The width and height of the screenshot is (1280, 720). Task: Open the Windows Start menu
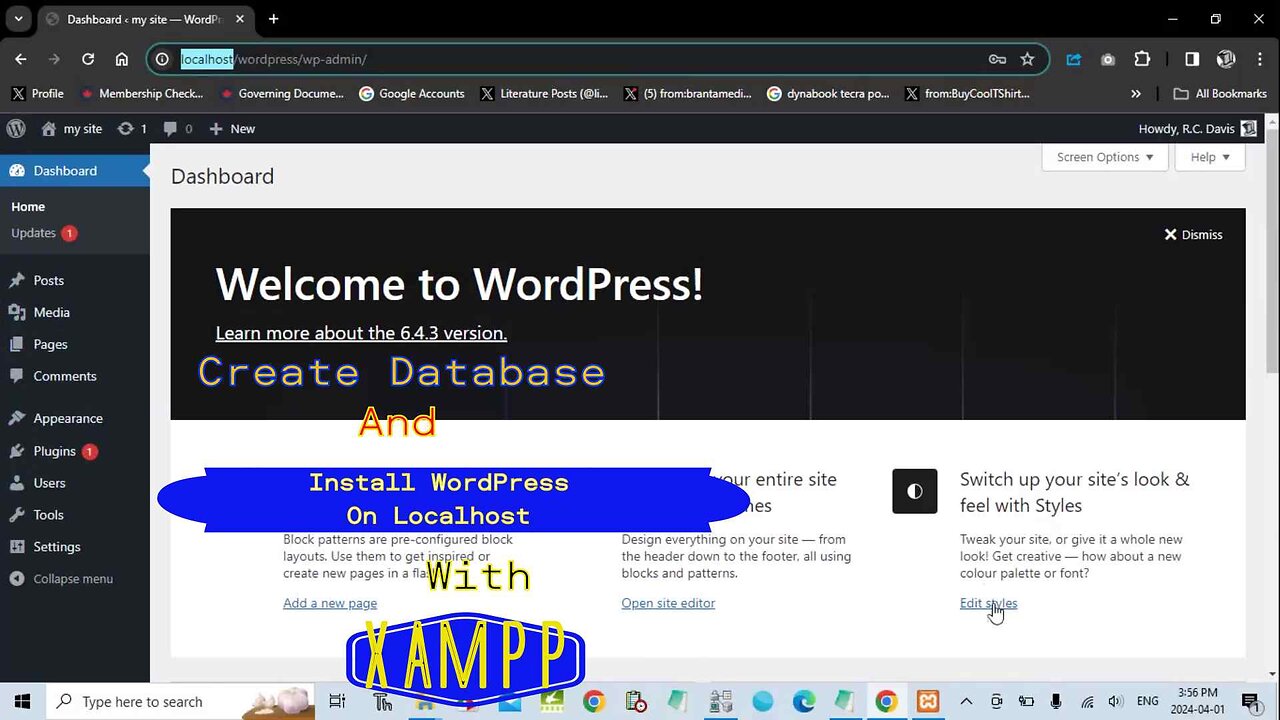pos(23,702)
